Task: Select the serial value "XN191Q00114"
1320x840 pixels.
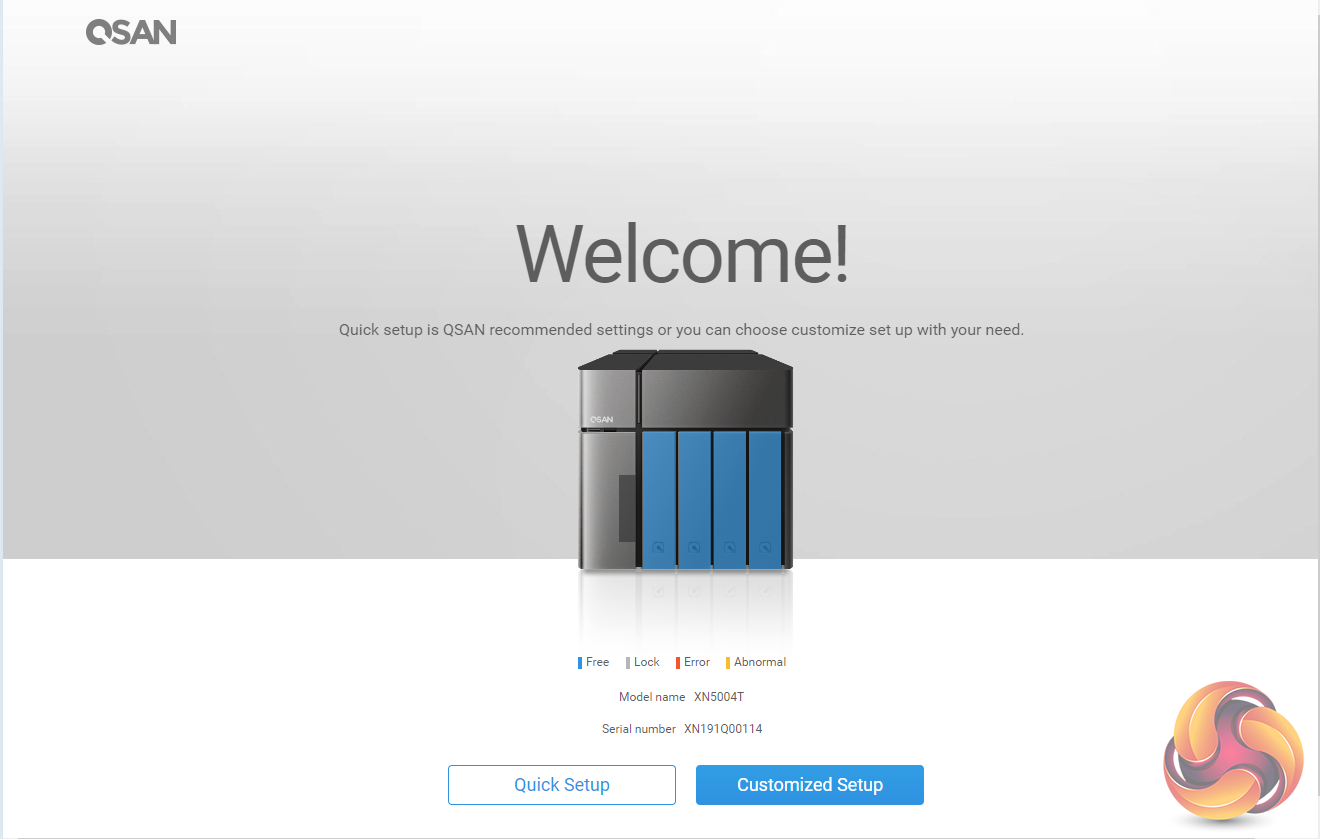Action: (723, 729)
